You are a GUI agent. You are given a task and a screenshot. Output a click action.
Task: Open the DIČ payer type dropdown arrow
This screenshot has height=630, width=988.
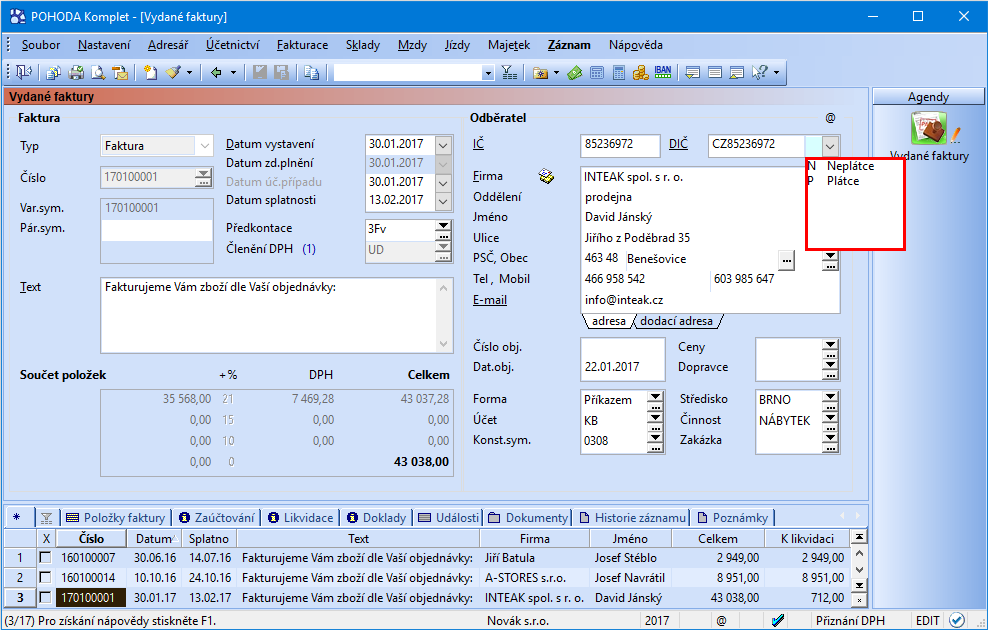coord(830,146)
